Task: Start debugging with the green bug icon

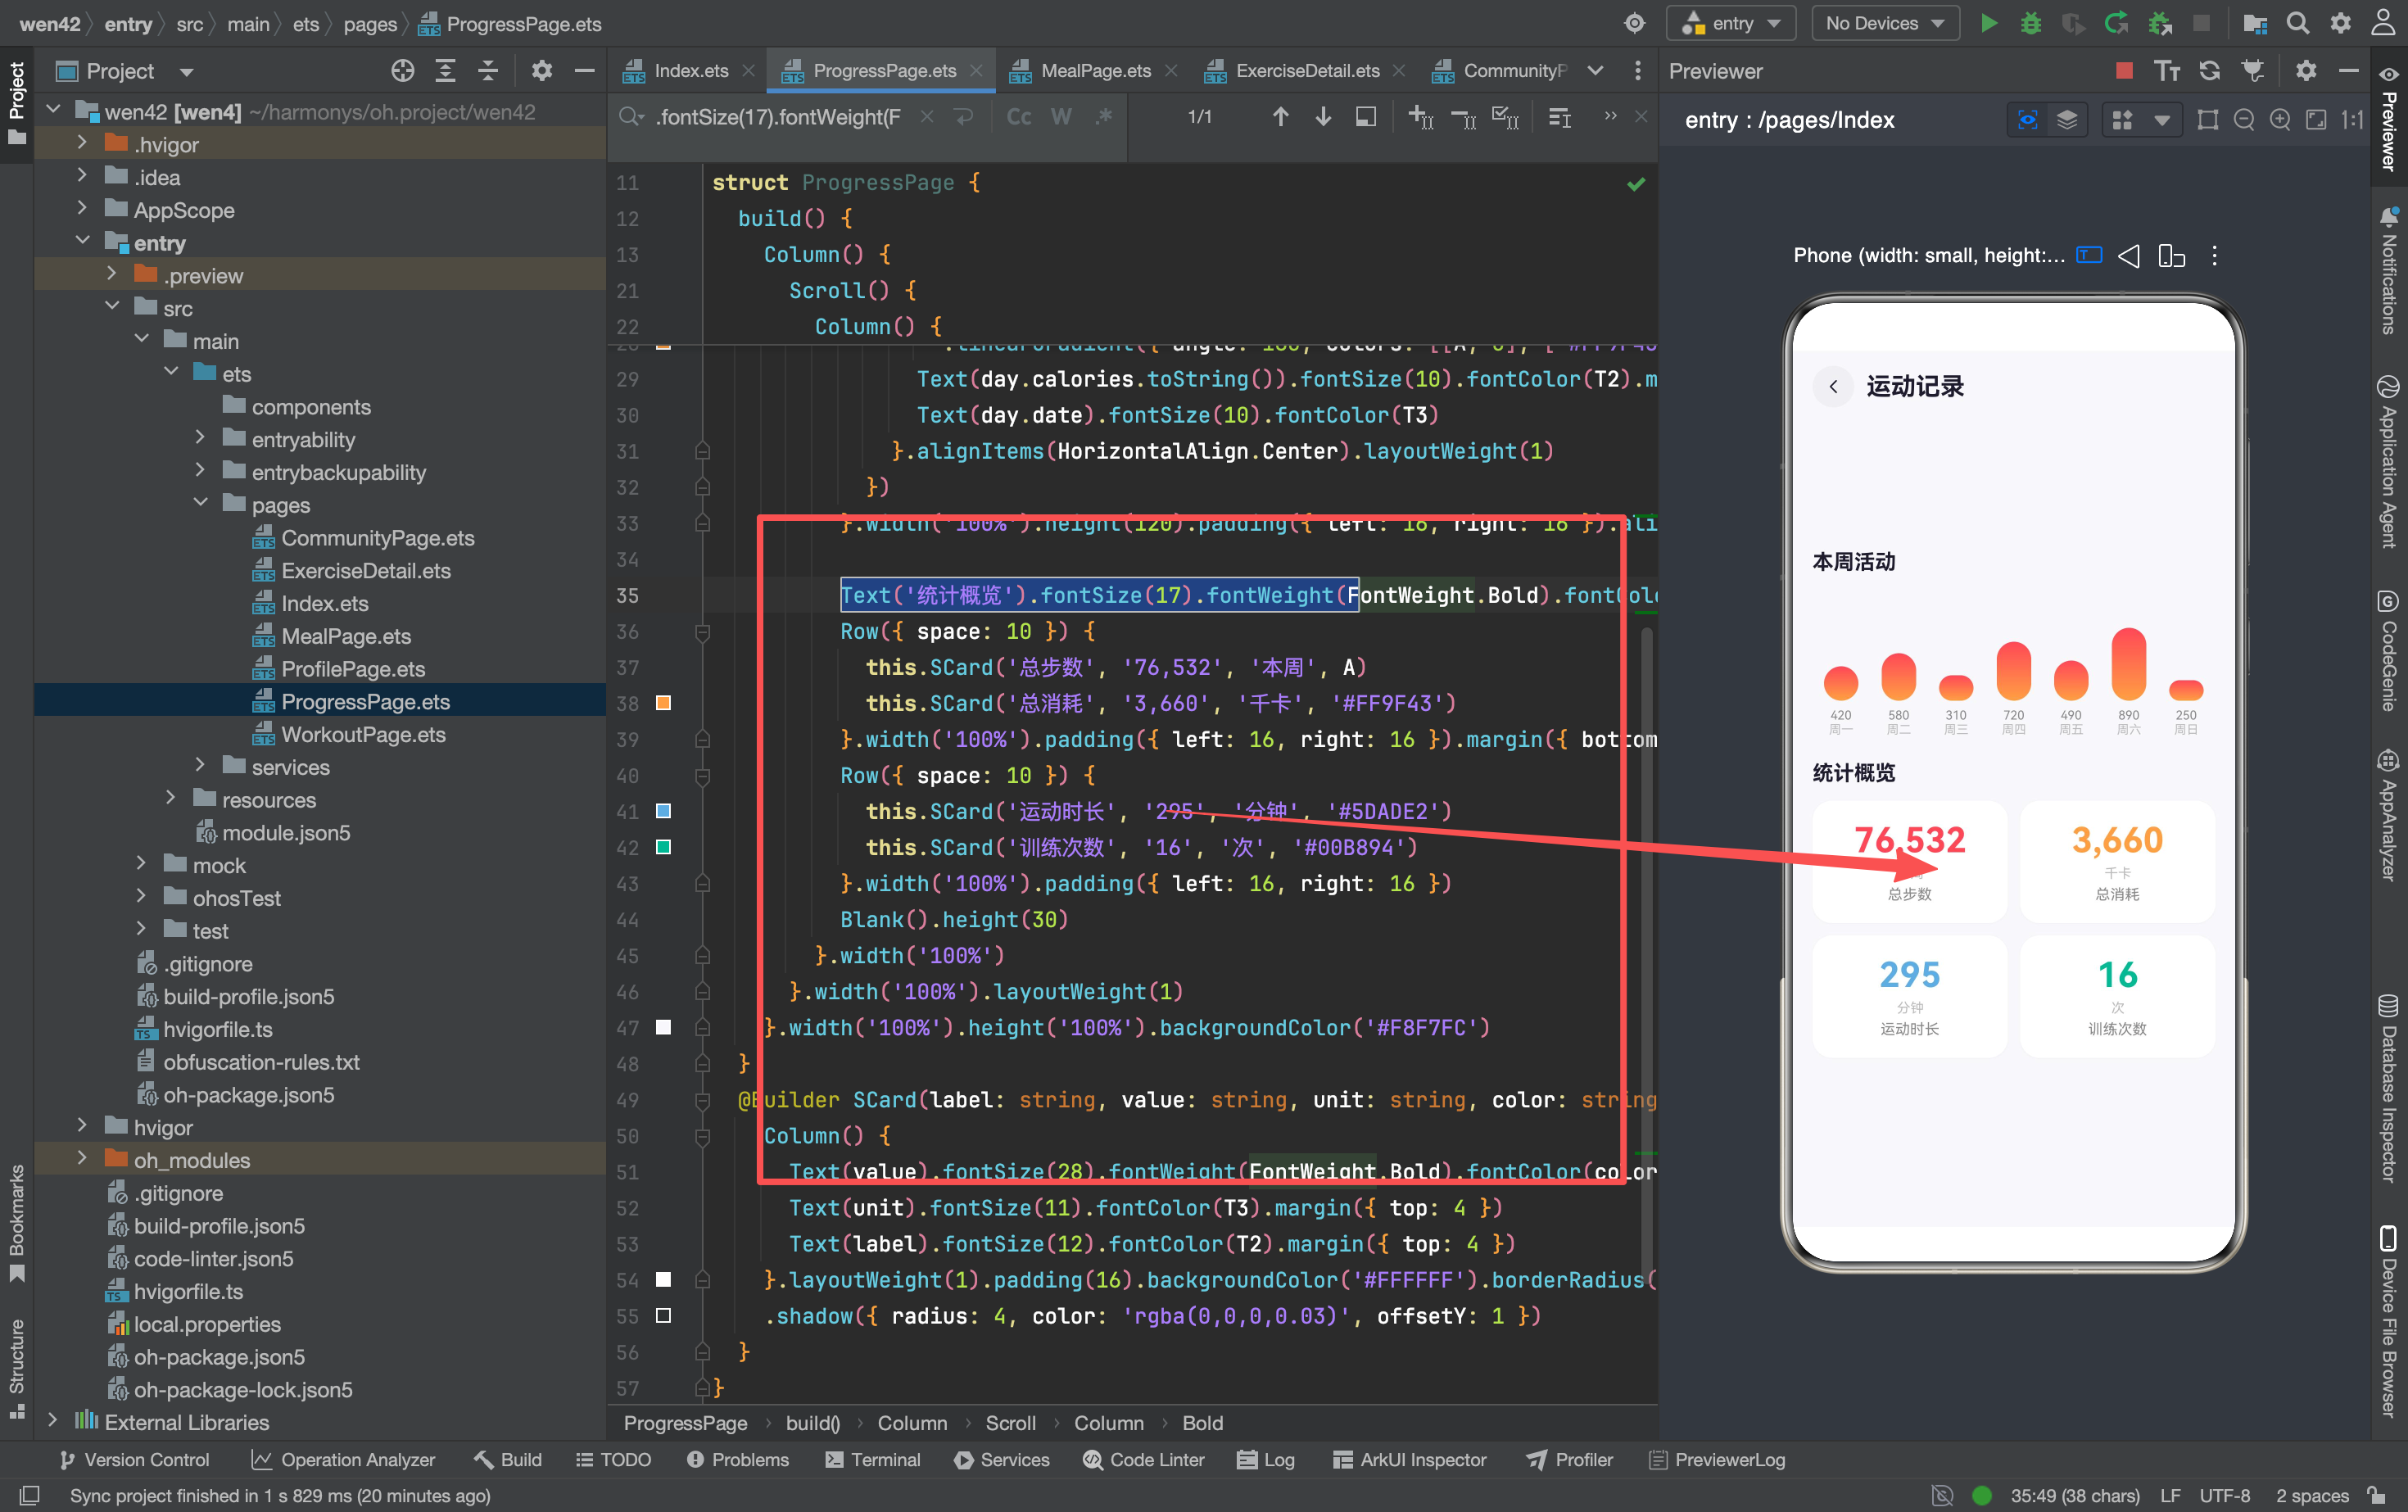Action: click(x=2030, y=23)
